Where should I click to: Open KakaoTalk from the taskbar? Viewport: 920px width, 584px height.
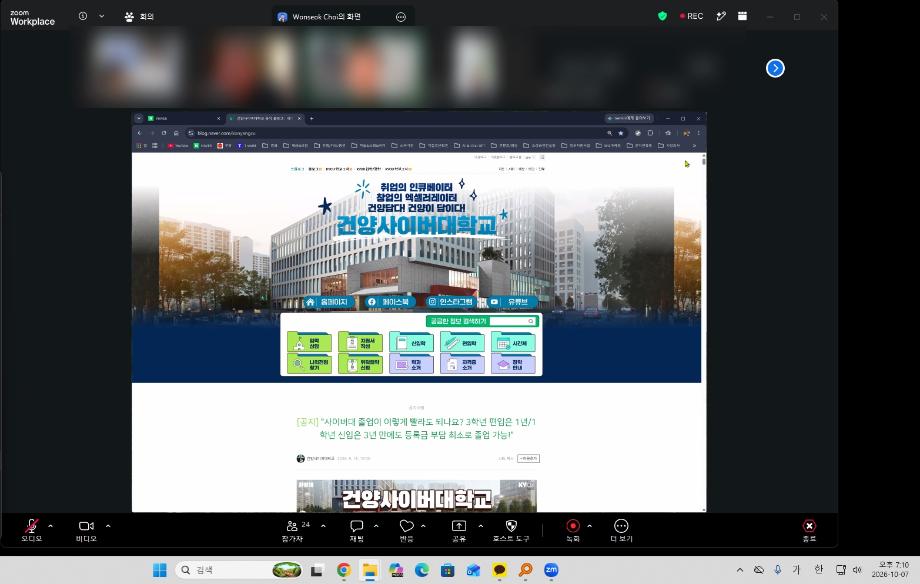coord(499,570)
